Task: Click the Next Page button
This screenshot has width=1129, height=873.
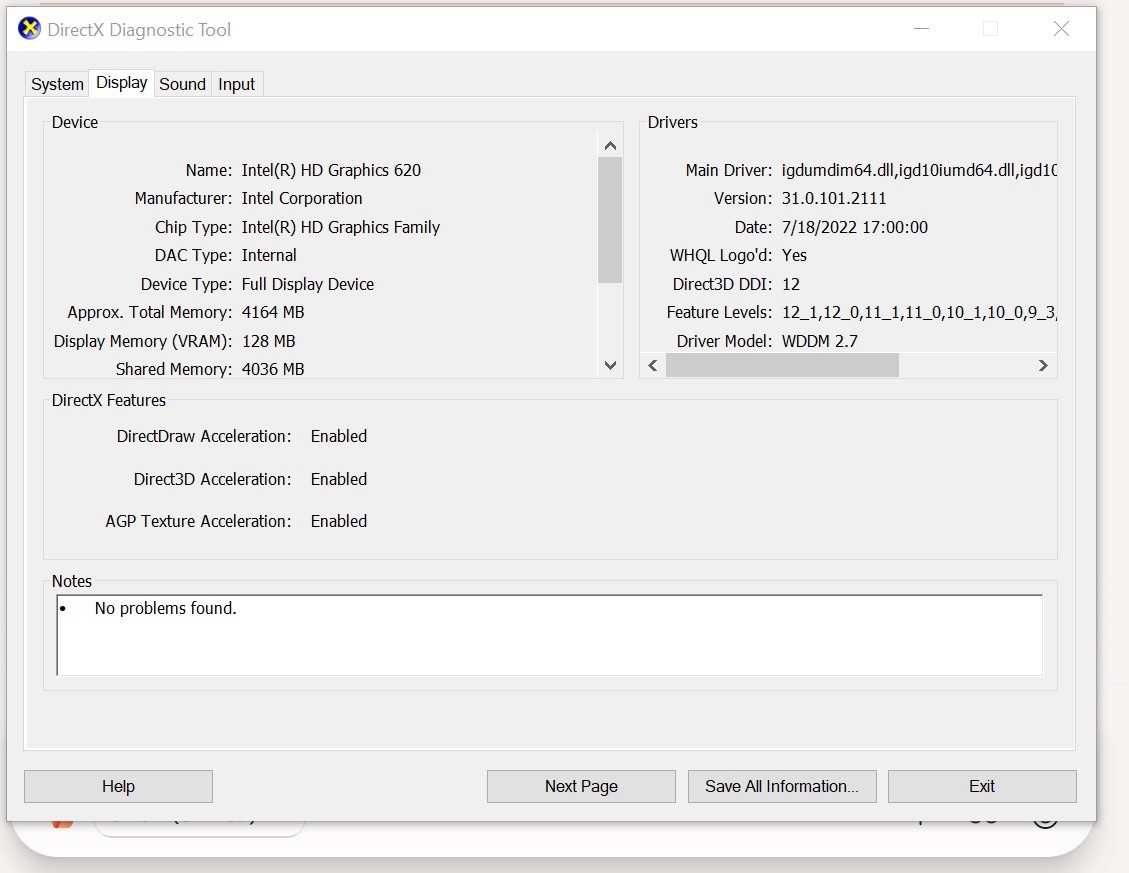Action: [x=581, y=786]
